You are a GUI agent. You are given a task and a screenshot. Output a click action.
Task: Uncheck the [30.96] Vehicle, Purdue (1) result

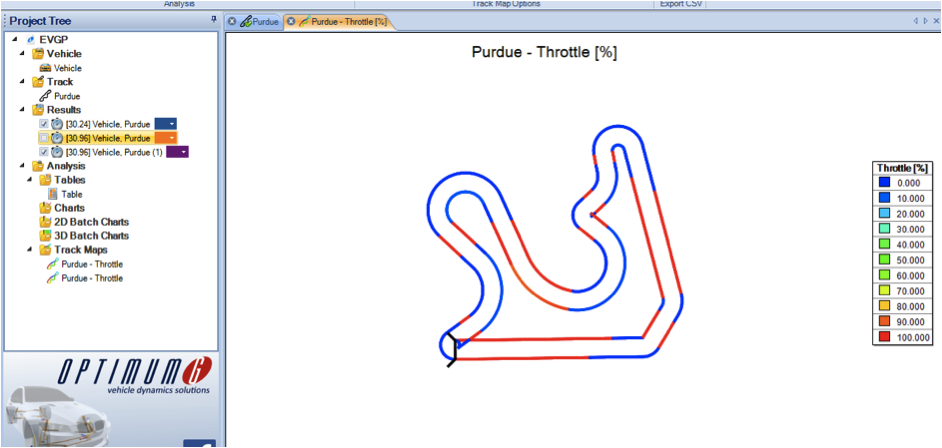(44, 152)
